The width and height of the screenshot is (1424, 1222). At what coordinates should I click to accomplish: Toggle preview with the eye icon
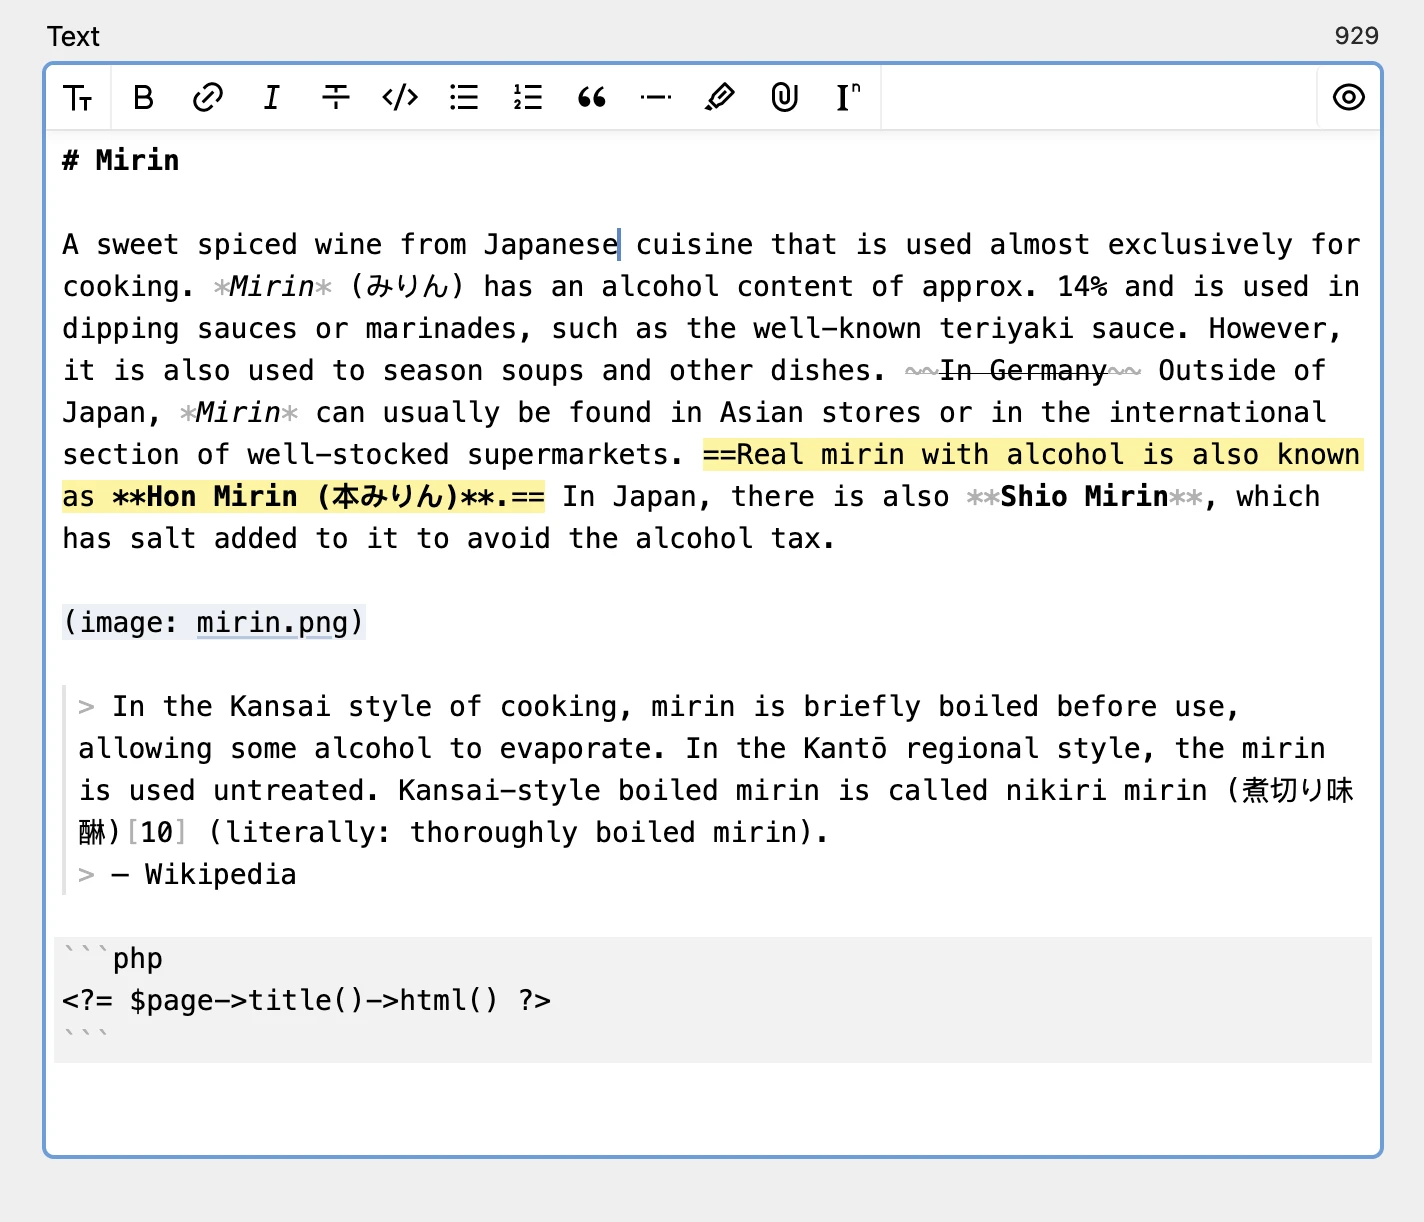tap(1349, 98)
